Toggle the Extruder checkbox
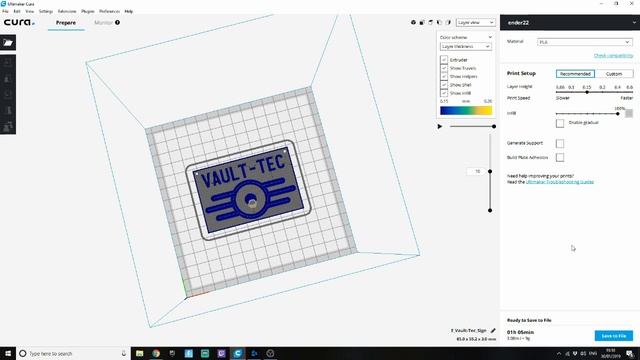The height and width of the screenshot is (360, 640). [444, 60]
